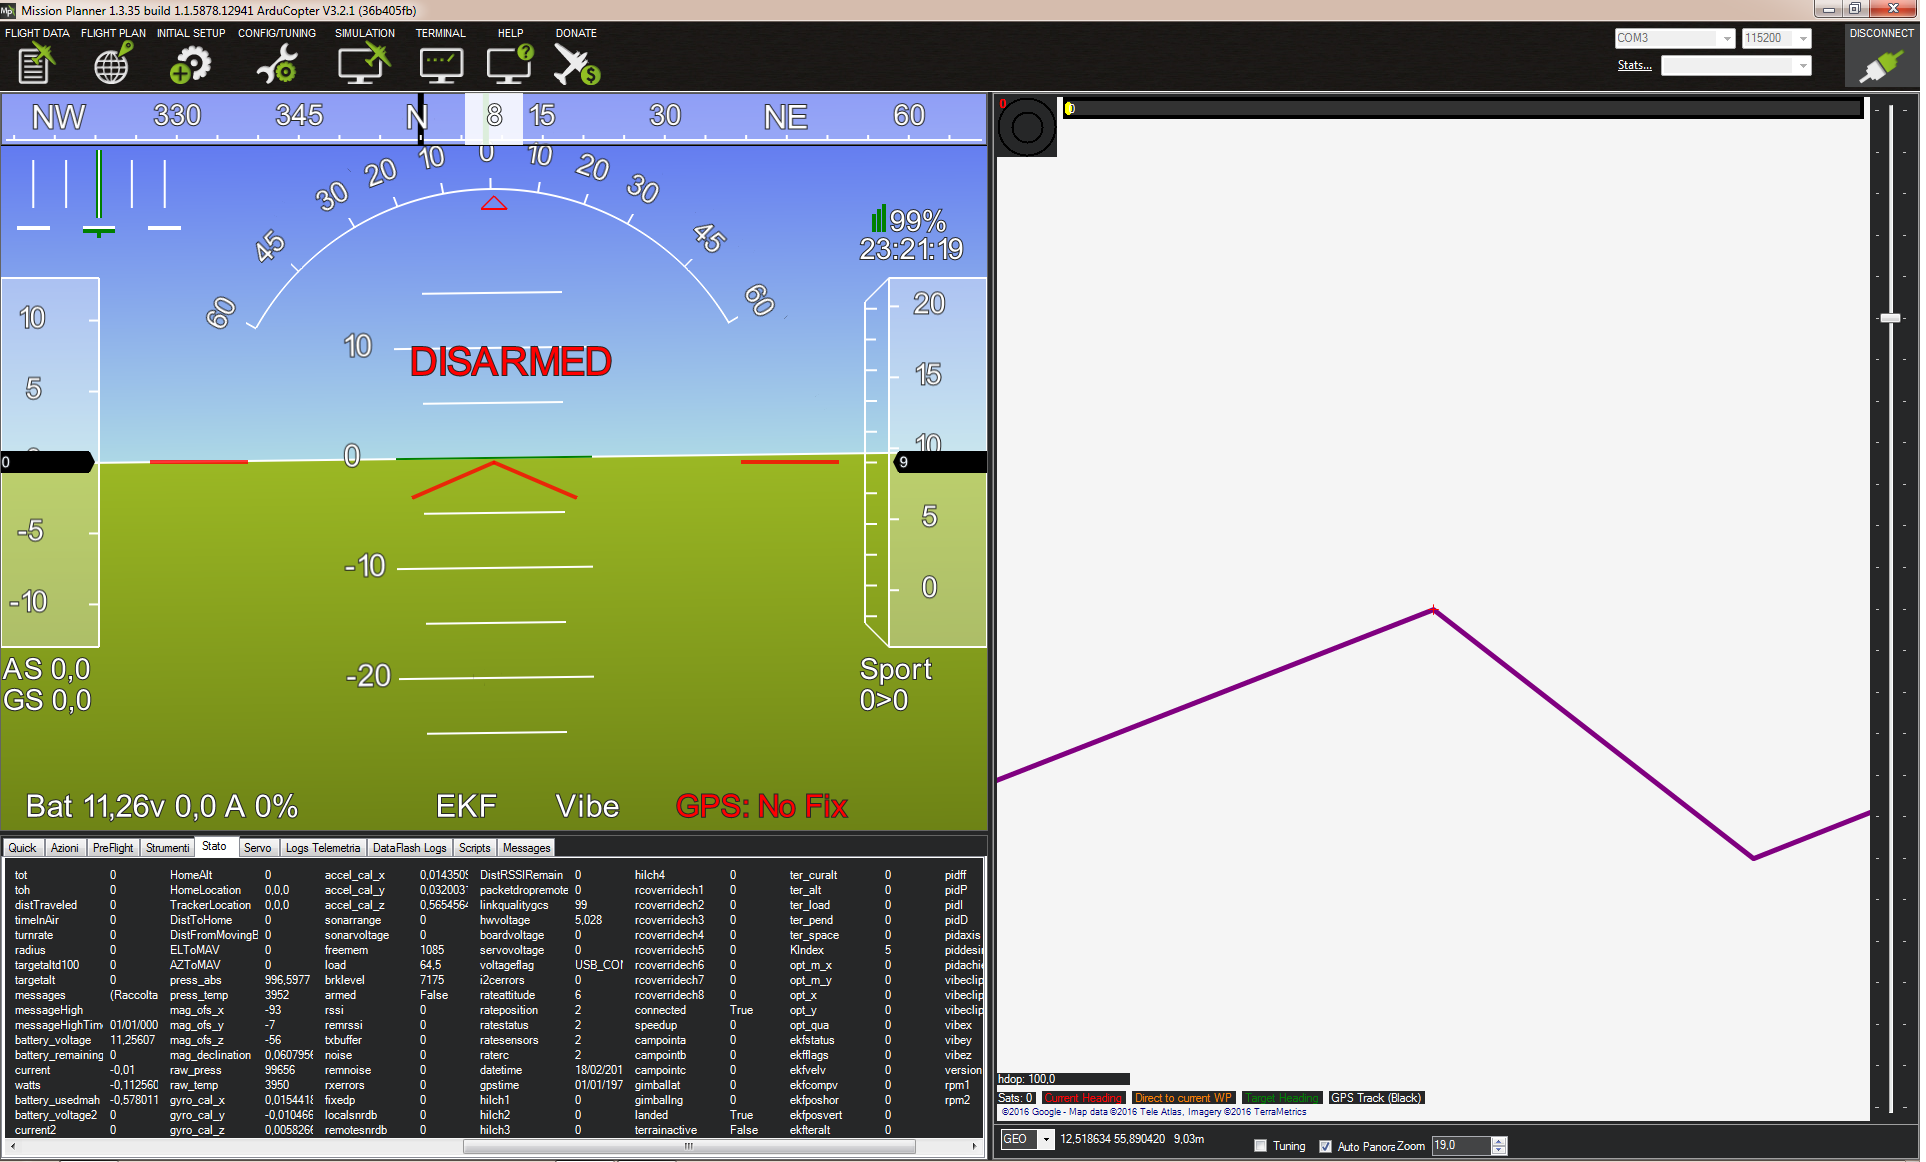Click the 99% link quality indicator on HUD
This screenshot has height=1162, width=1926.
pyautogui.click(x=908, y=220)
